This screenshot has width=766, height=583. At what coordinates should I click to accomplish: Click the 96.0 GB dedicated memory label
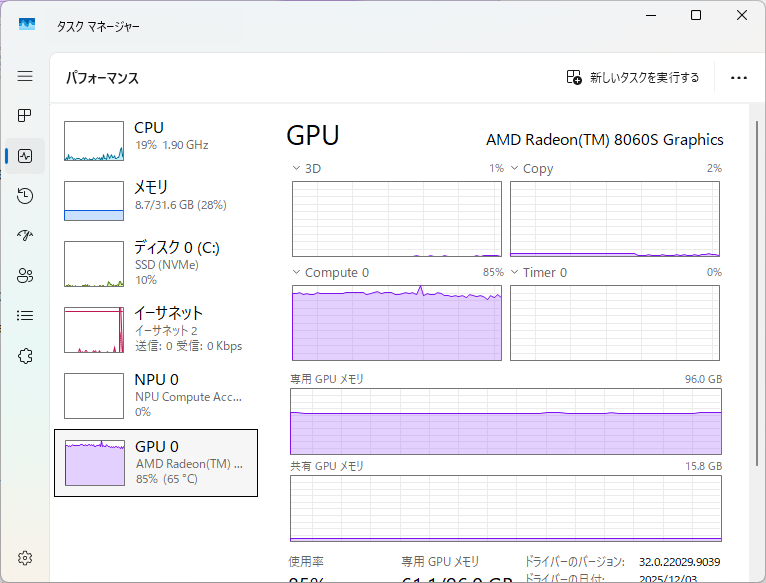coord(703,379)
